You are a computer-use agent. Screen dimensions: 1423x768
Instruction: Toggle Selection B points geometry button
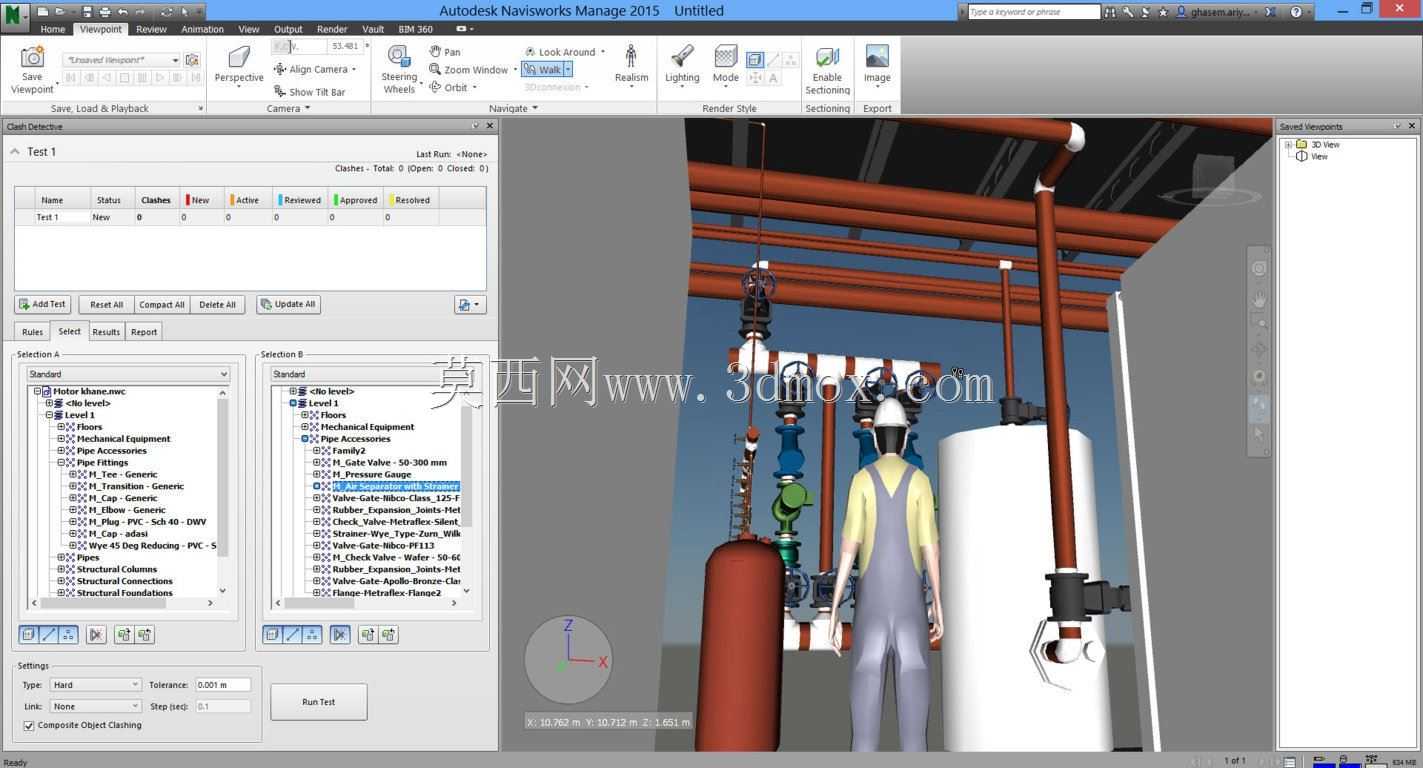[x=312, y=634]
